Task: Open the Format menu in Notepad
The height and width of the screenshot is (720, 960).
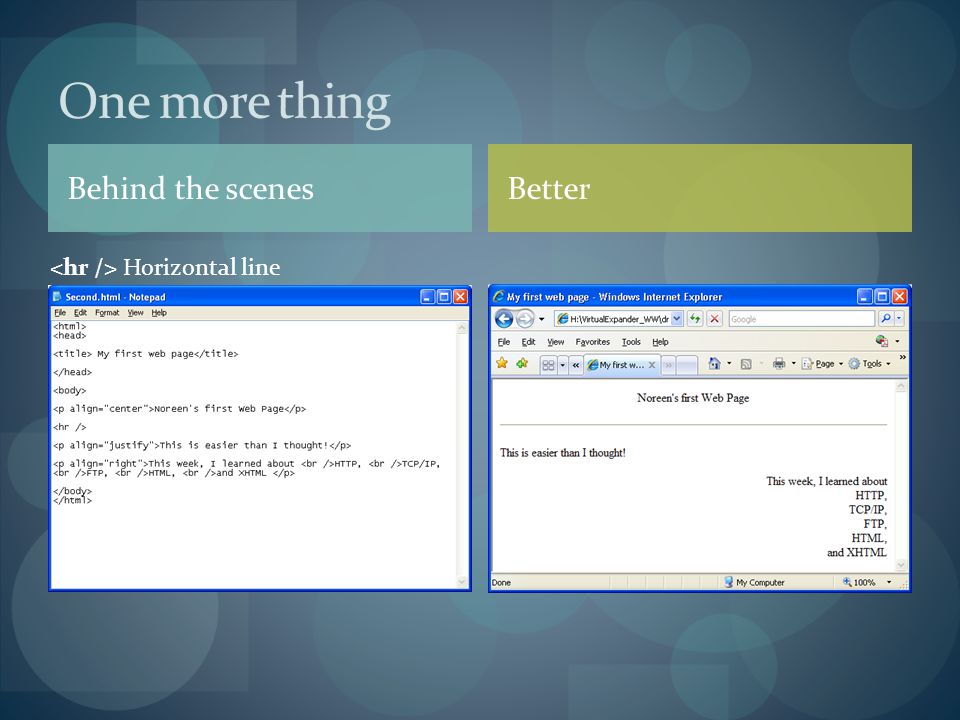Action: [107, 313]
